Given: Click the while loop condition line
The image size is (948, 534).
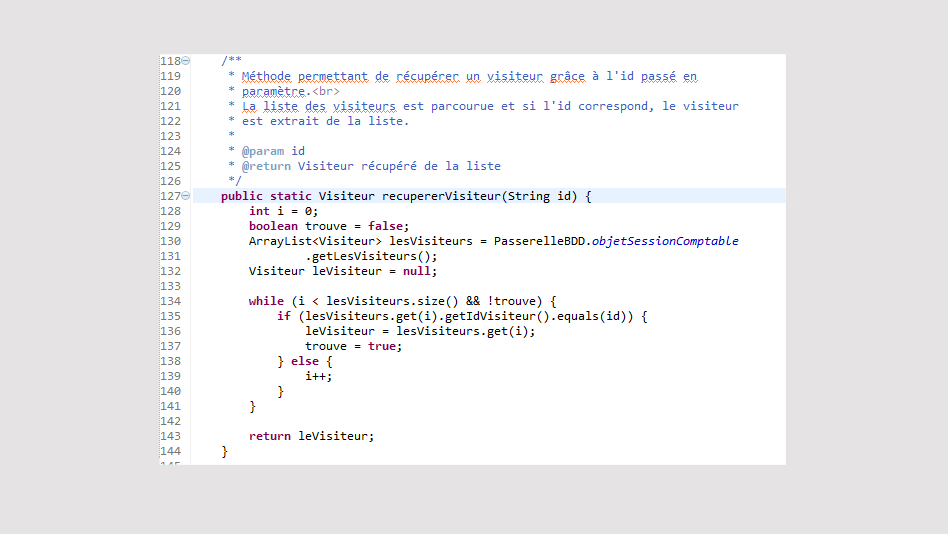Looking at the screenshot, I should click(x=403, y=301).
